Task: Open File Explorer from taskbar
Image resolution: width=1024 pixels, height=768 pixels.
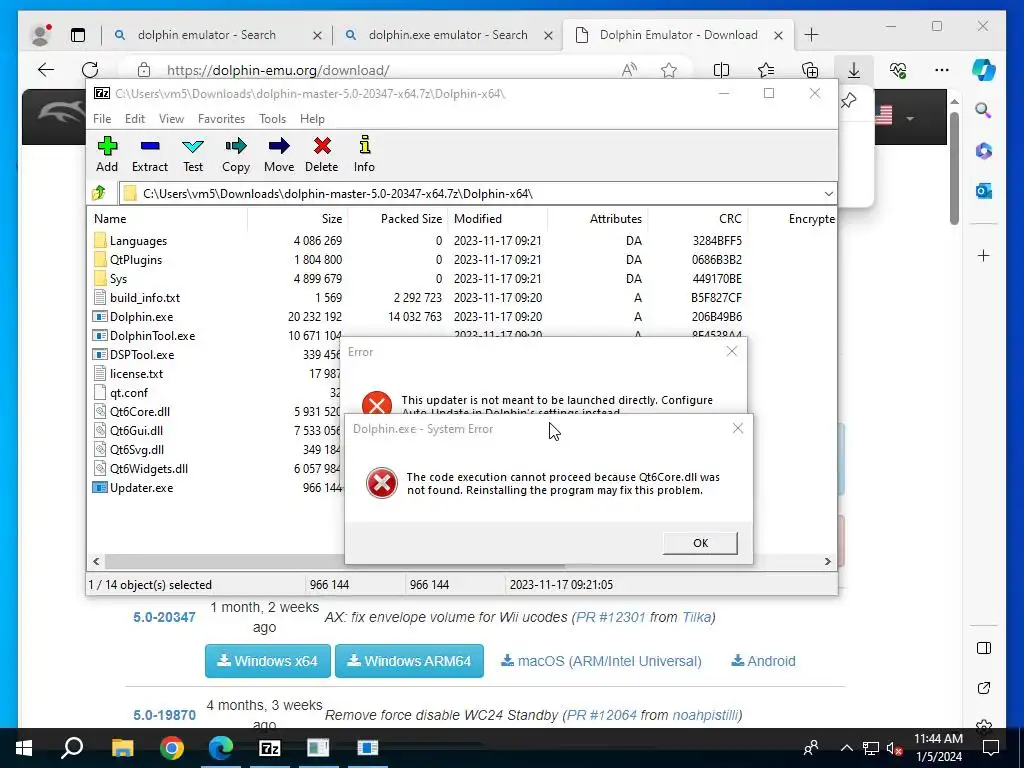Action: pos(122,748)
